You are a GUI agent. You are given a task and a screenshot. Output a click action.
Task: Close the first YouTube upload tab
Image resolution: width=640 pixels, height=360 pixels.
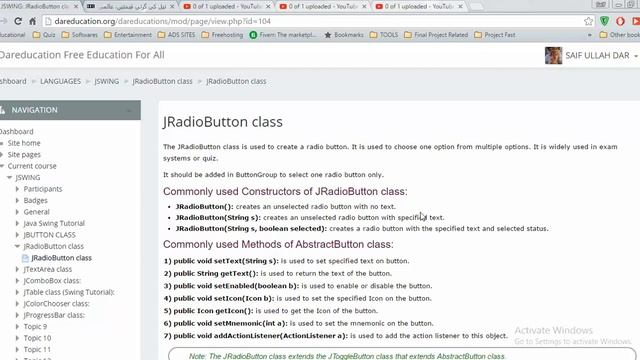[268, 7]
